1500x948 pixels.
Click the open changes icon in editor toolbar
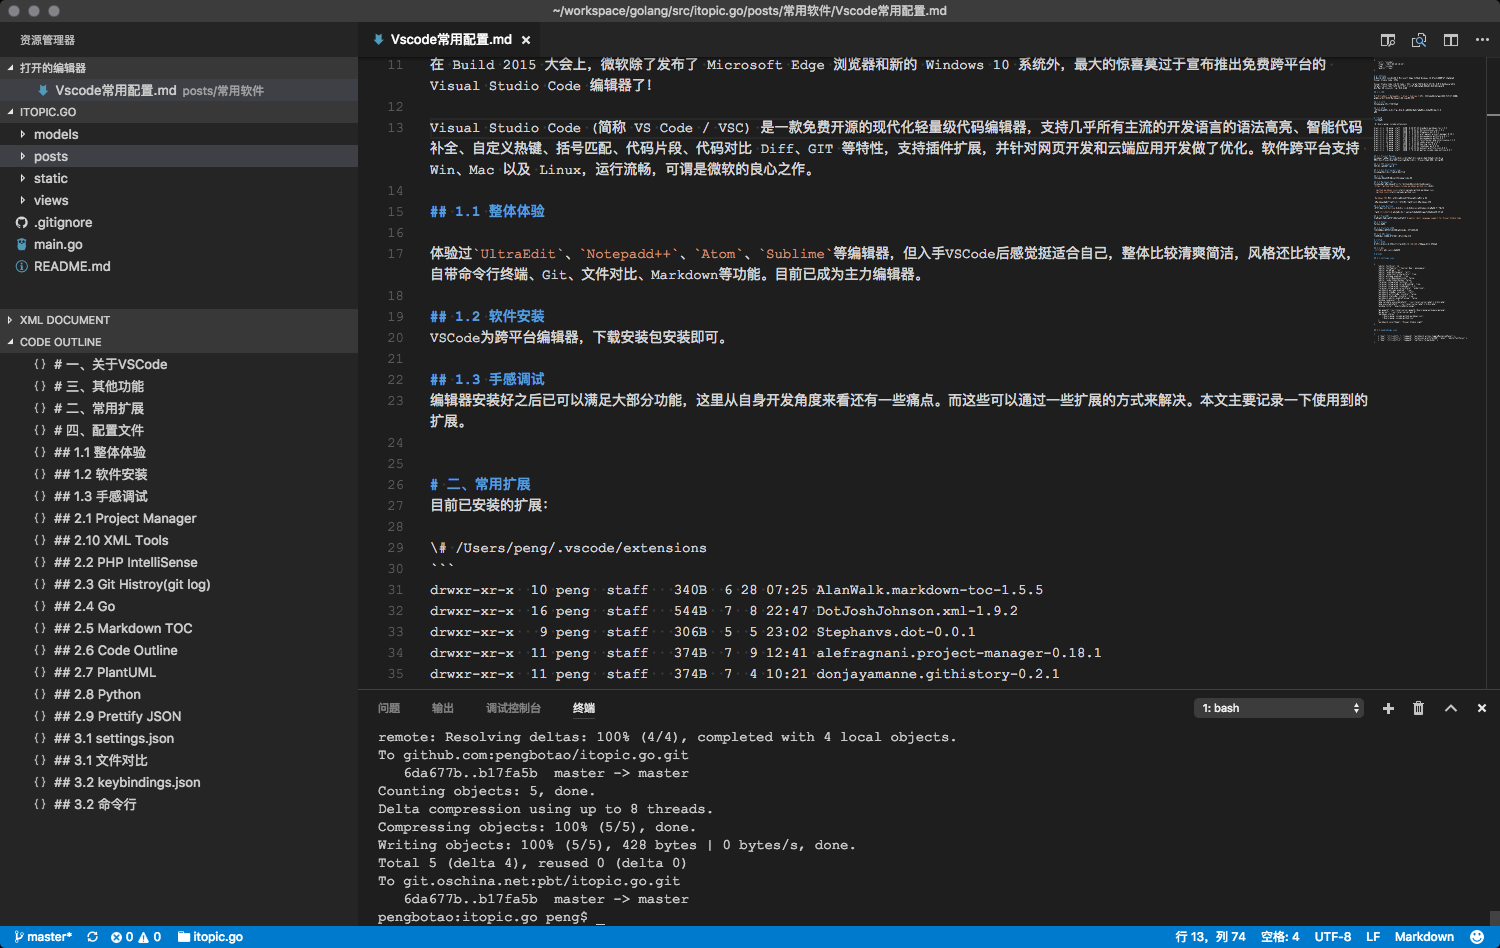(1418, 40)
